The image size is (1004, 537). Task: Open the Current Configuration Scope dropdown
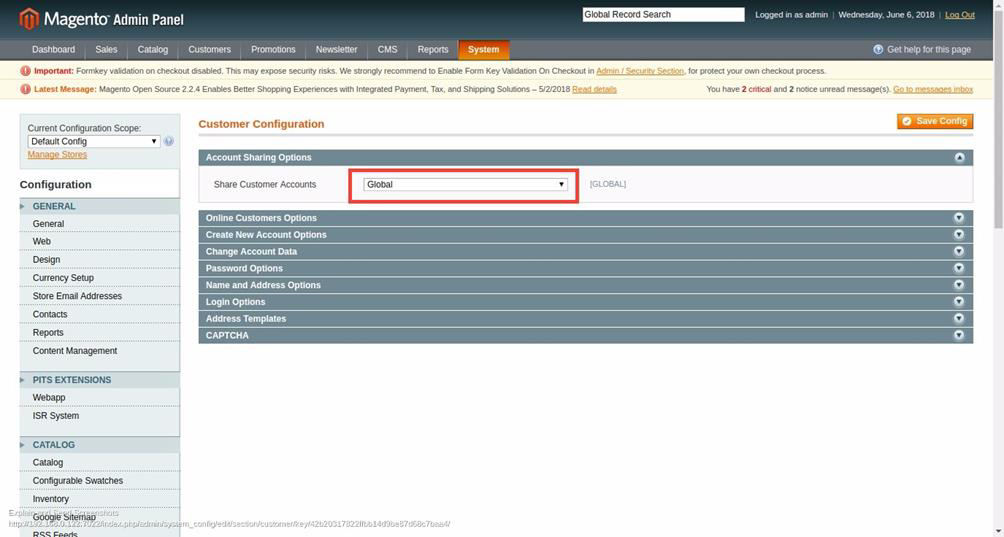click(93, 141)
